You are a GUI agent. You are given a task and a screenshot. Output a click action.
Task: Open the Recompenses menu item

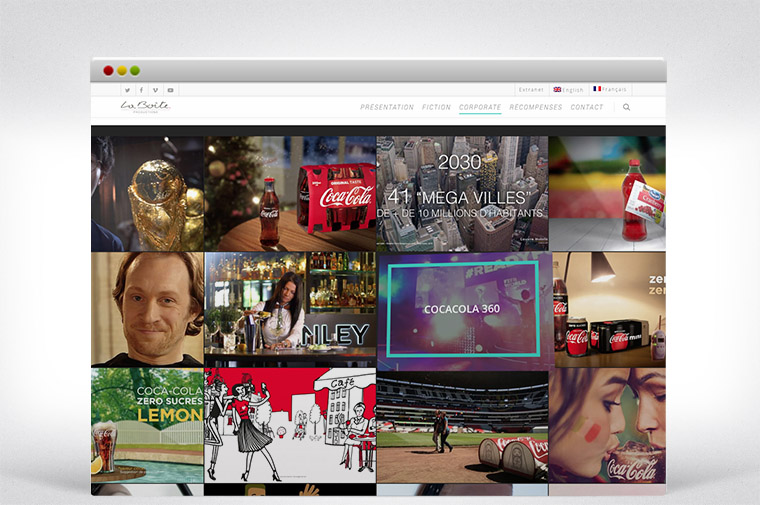pyautogui.click(x=536, y=107)
